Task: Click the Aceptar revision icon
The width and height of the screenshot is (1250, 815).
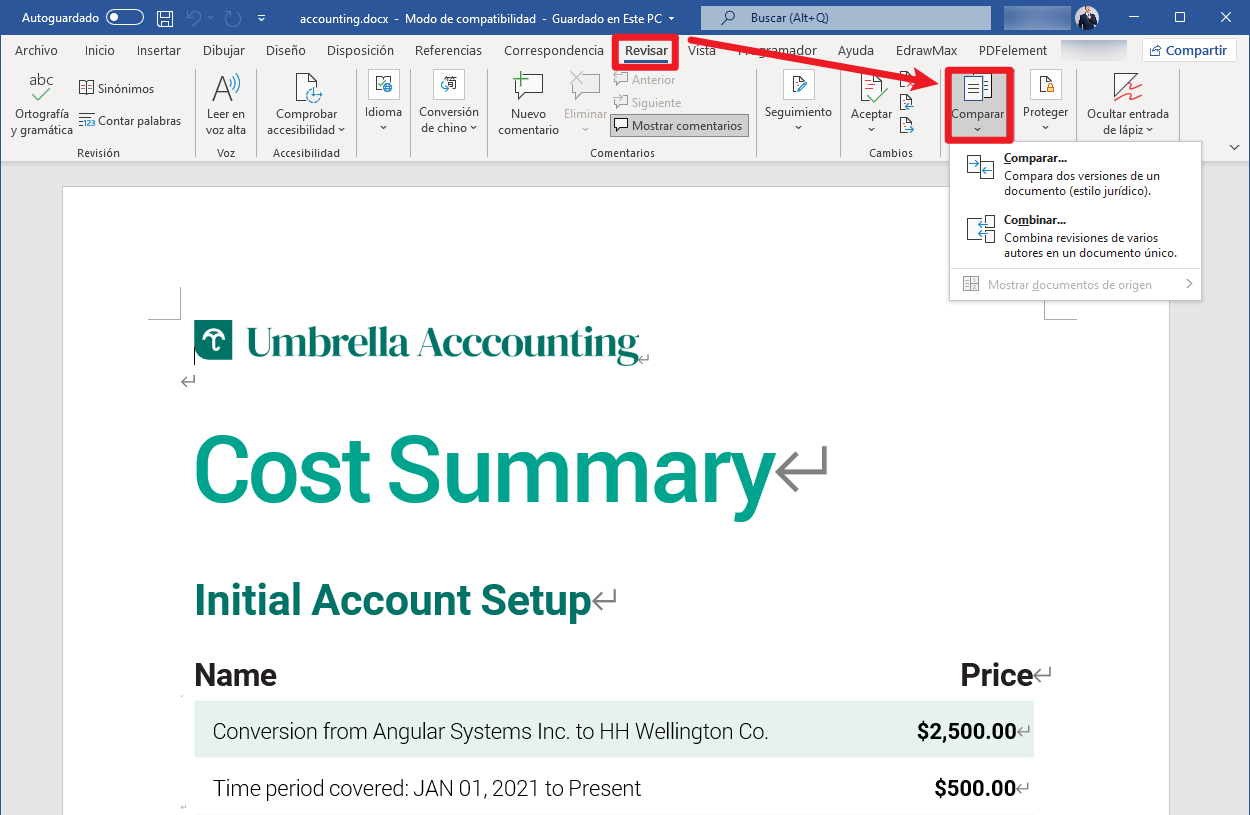Action: pos(870,90)
